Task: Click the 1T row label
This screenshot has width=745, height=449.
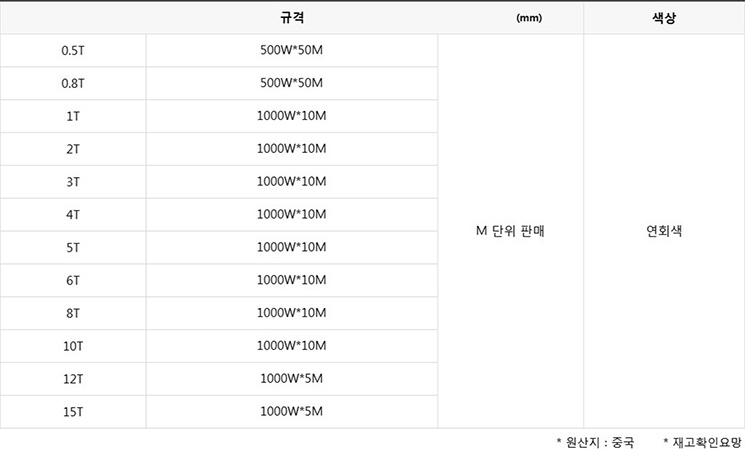Action: 73,116
